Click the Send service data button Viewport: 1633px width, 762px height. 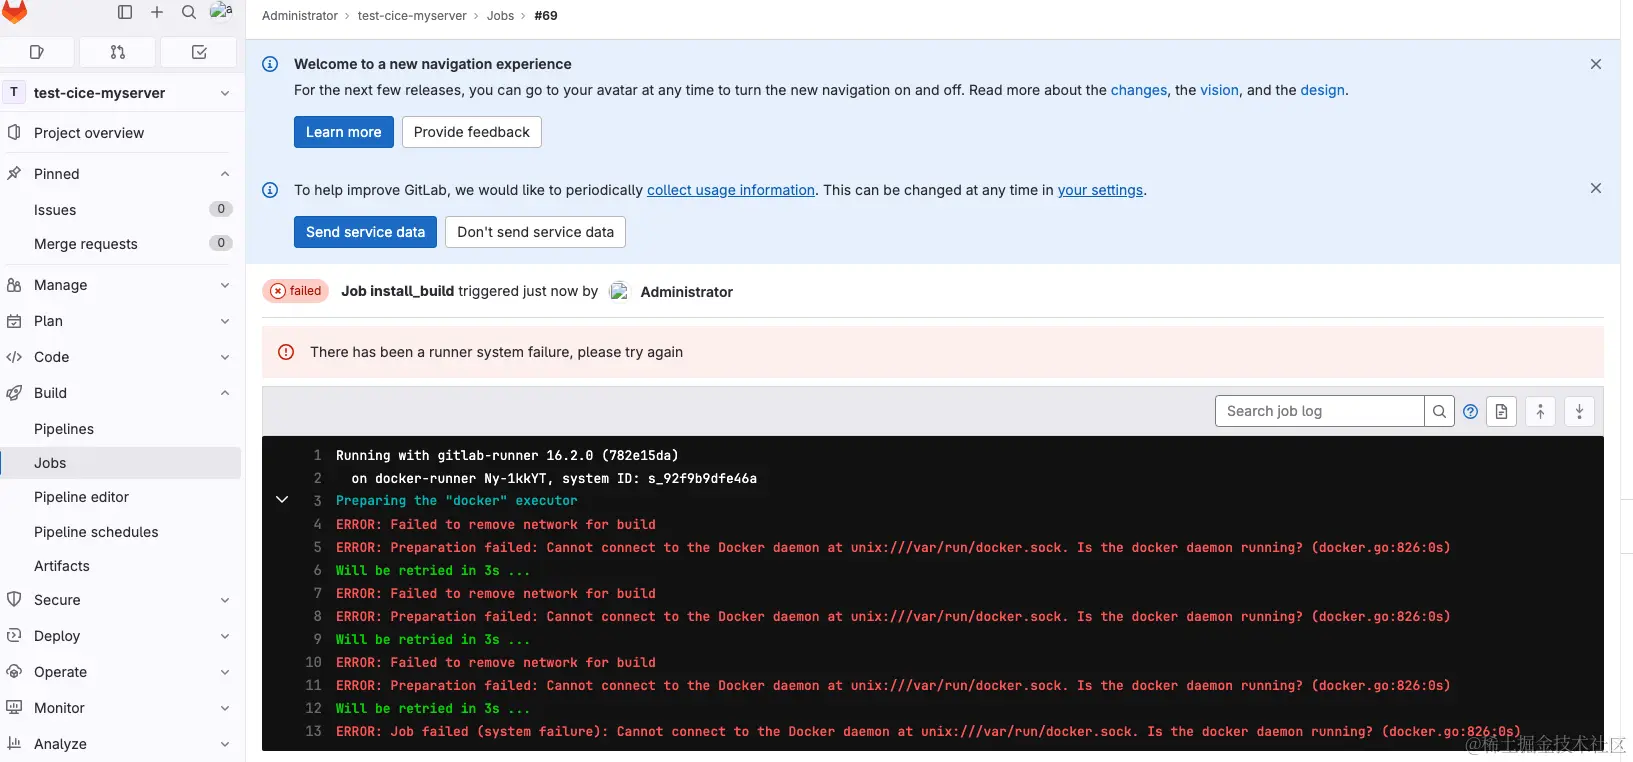tap(365, 232)
